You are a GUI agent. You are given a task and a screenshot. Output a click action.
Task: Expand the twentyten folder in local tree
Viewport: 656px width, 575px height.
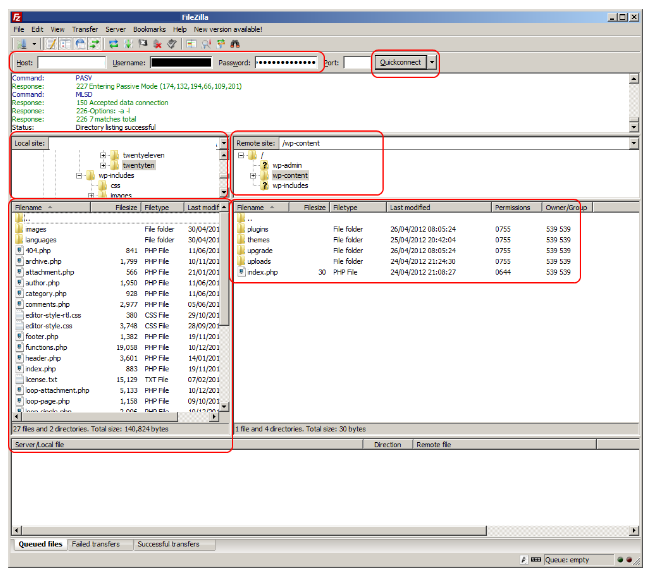[102, 166]
